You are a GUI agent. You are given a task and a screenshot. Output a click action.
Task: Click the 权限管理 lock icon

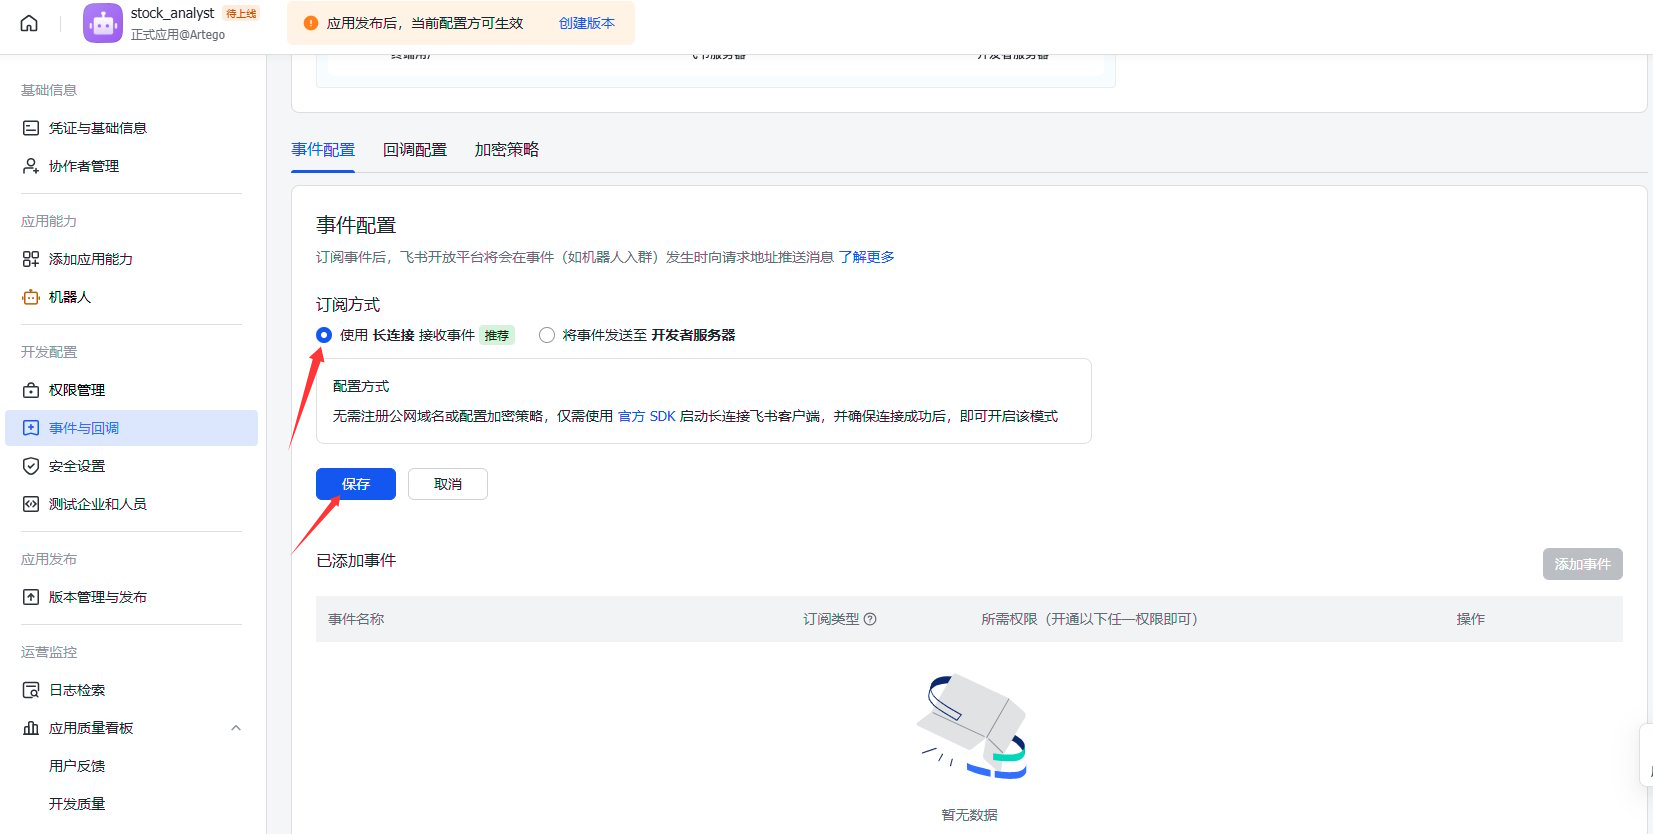[x=31, y=390]
